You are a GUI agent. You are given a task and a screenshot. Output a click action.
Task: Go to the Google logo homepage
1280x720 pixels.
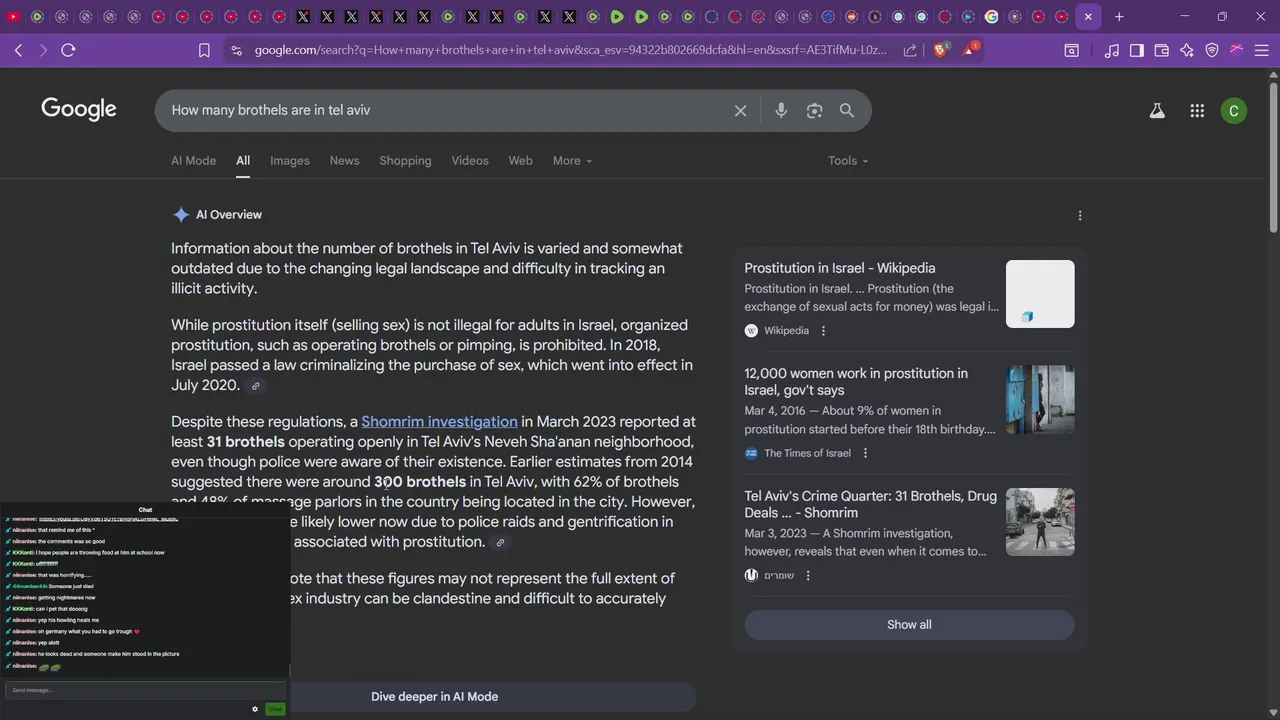point(79,109)
